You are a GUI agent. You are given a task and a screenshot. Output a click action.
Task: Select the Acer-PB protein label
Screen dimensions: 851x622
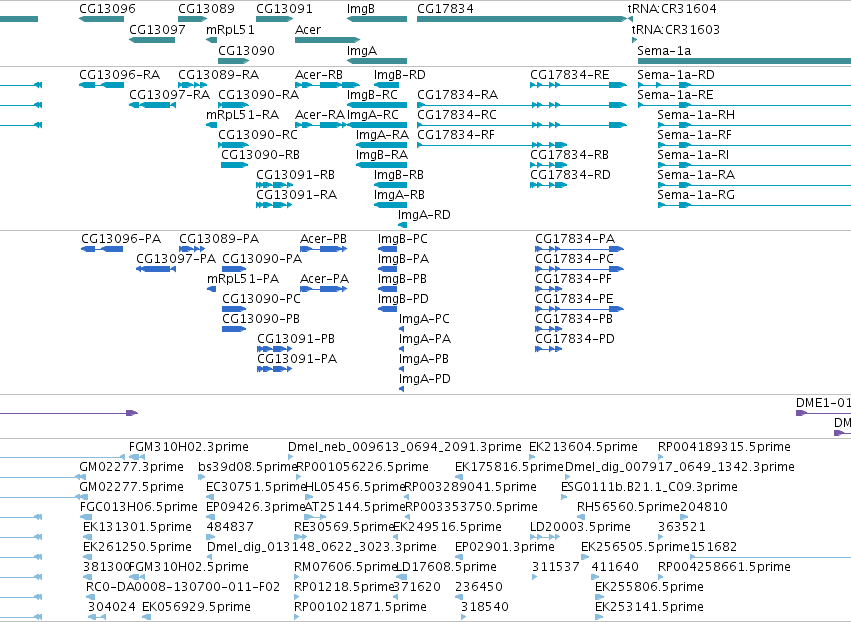323,239
